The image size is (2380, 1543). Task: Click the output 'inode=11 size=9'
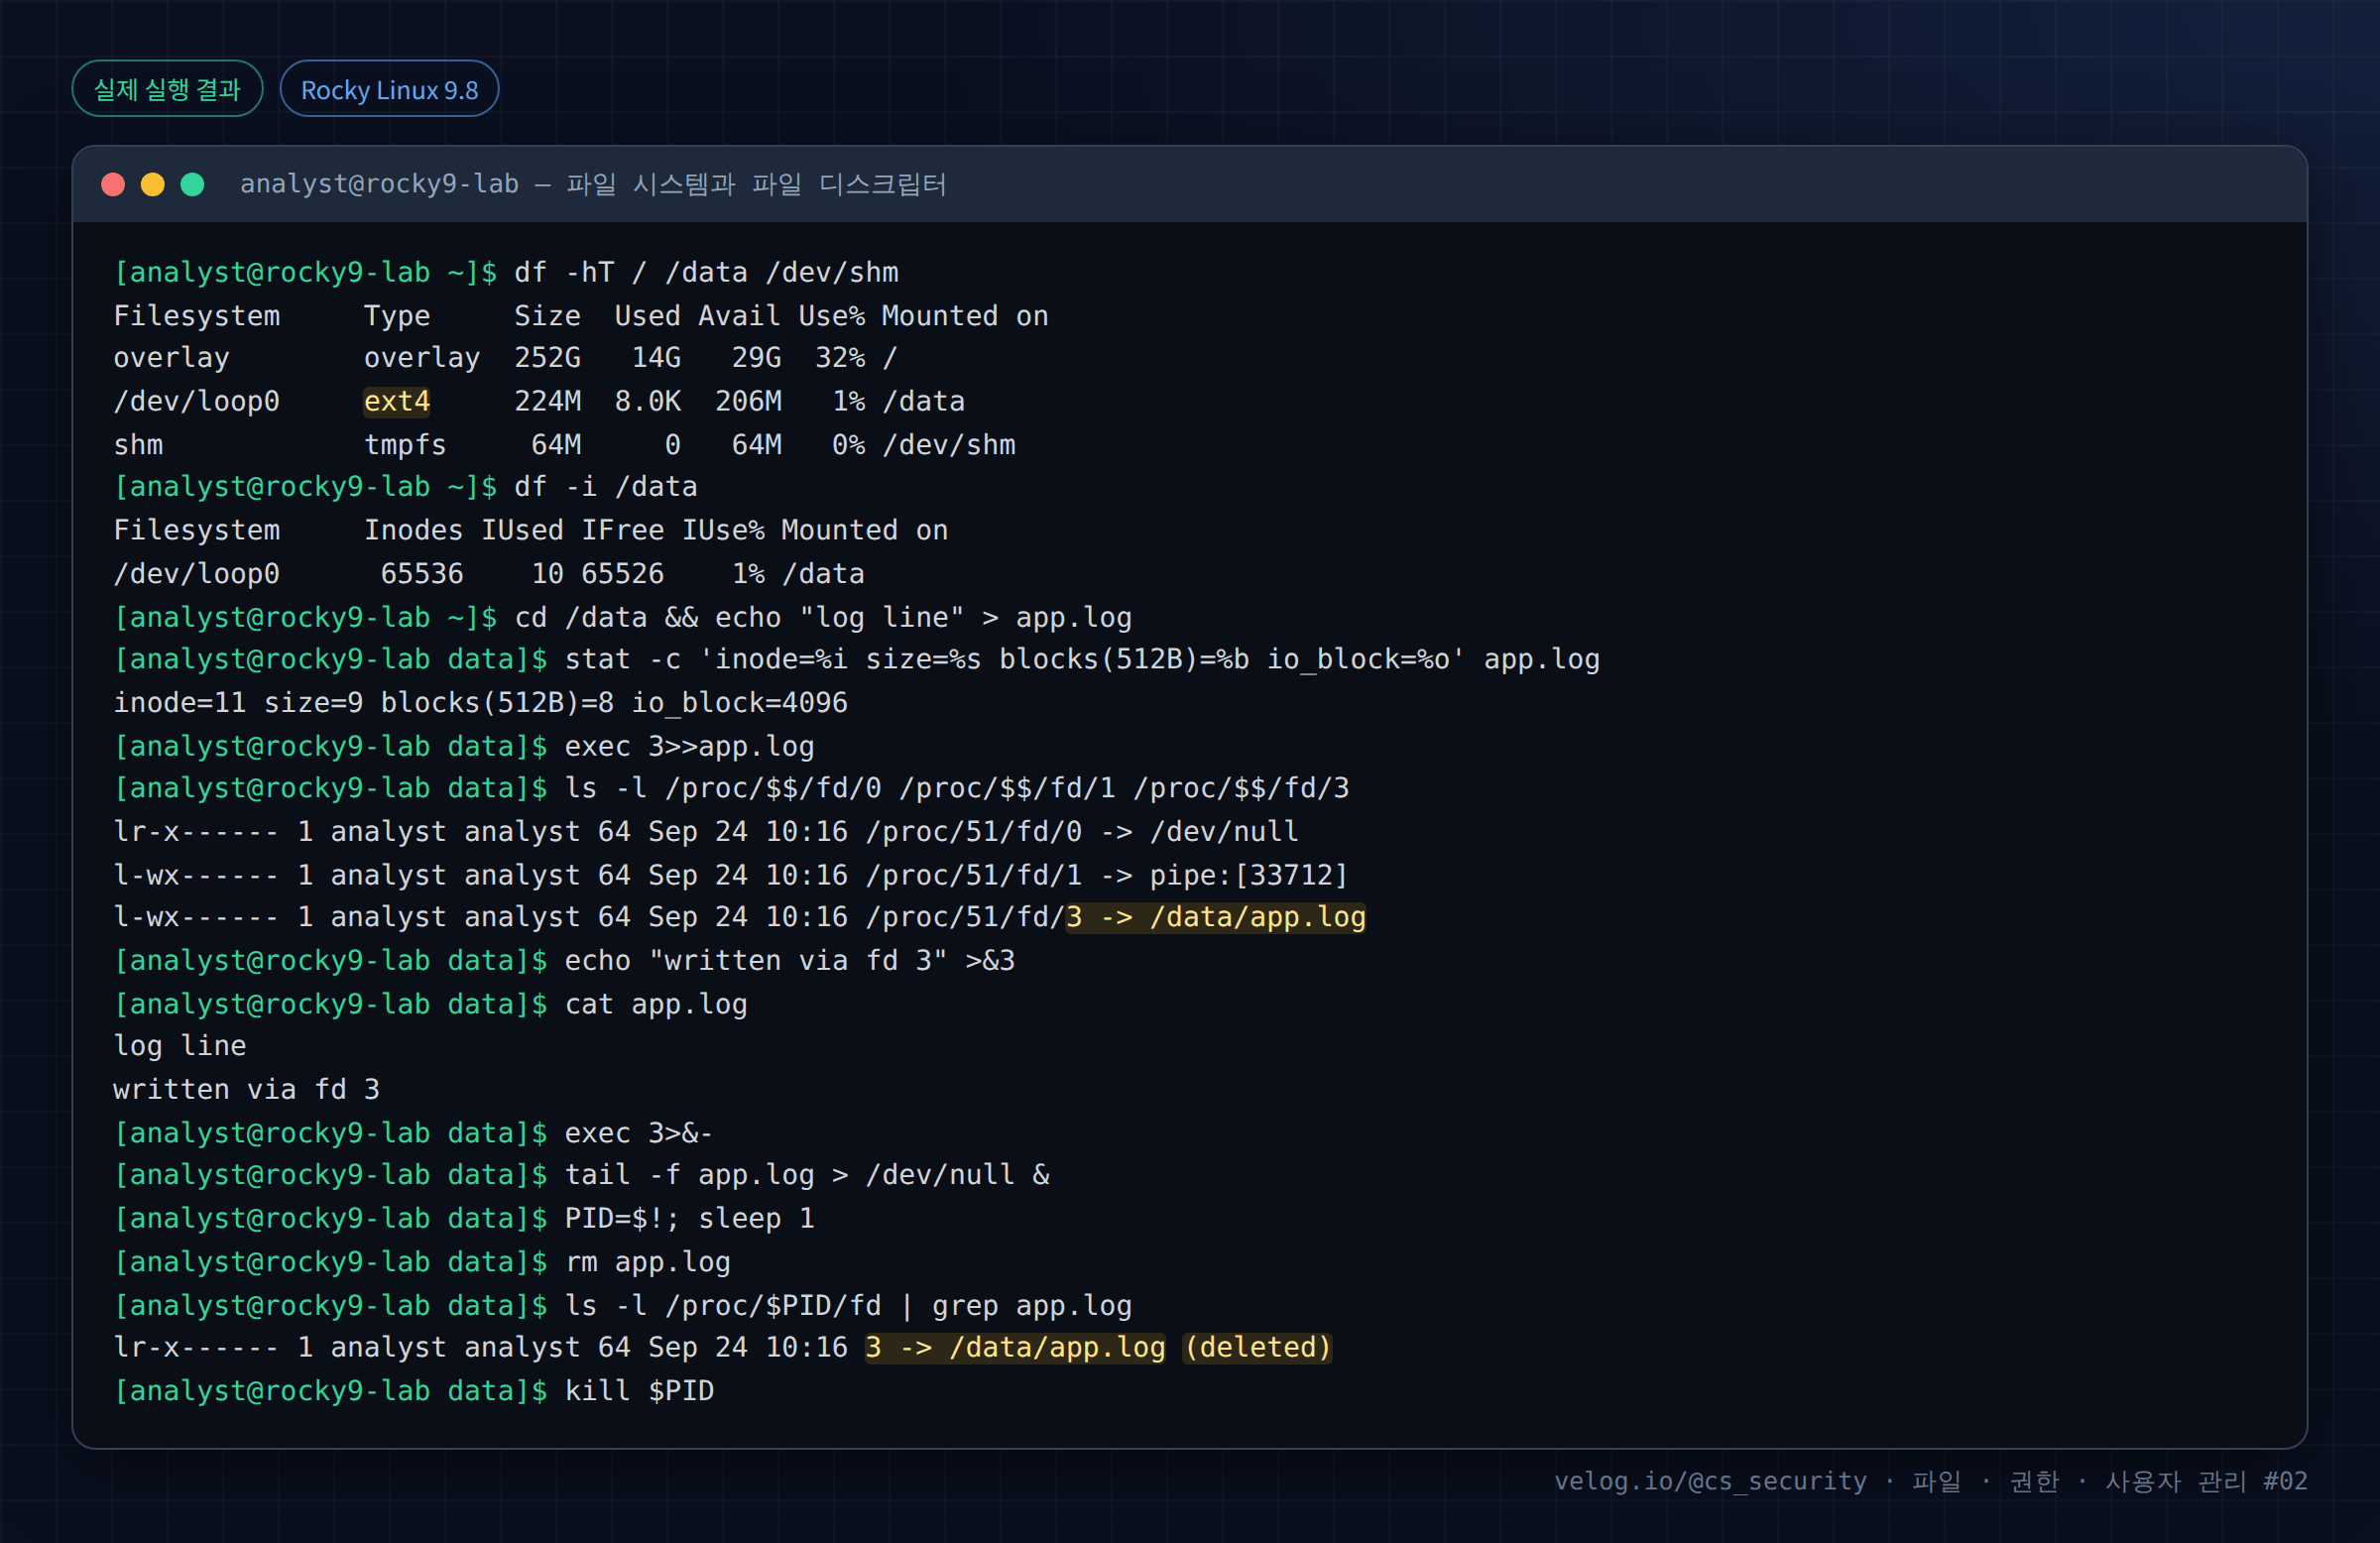(238, 702)
